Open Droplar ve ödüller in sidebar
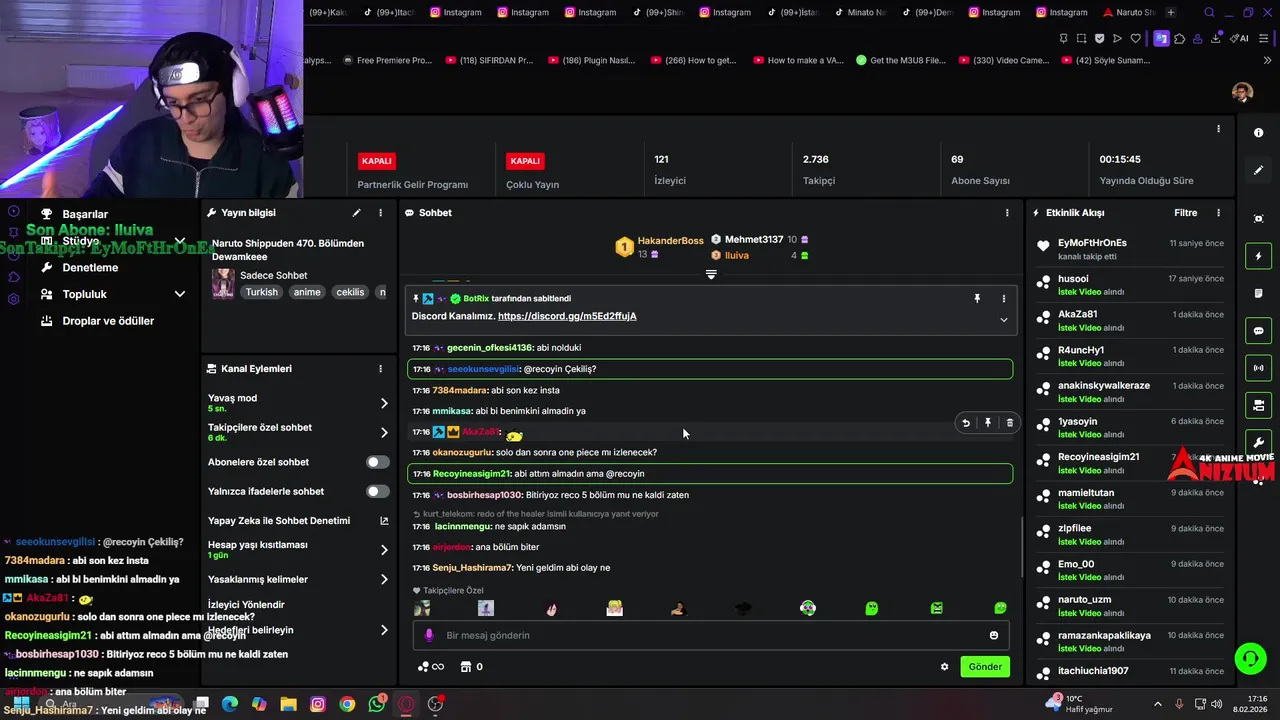This screenshot has height=720, width=1280. coord(108,321)
